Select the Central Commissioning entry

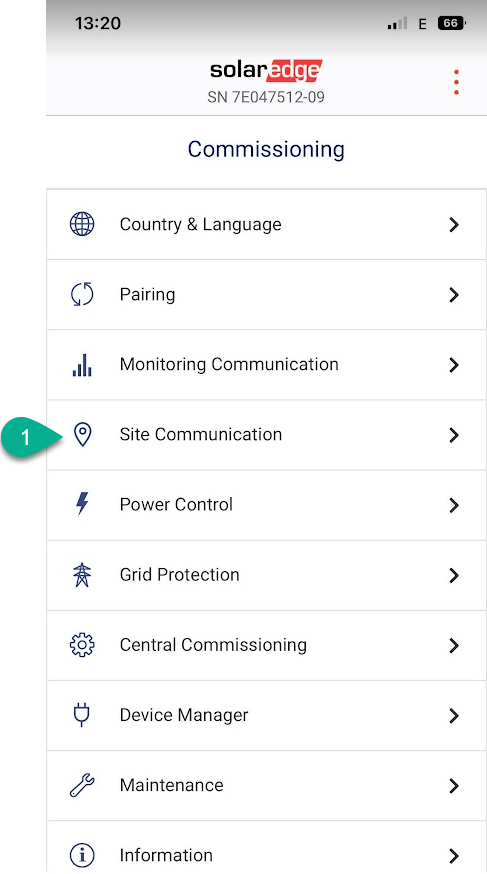point(266,645)
